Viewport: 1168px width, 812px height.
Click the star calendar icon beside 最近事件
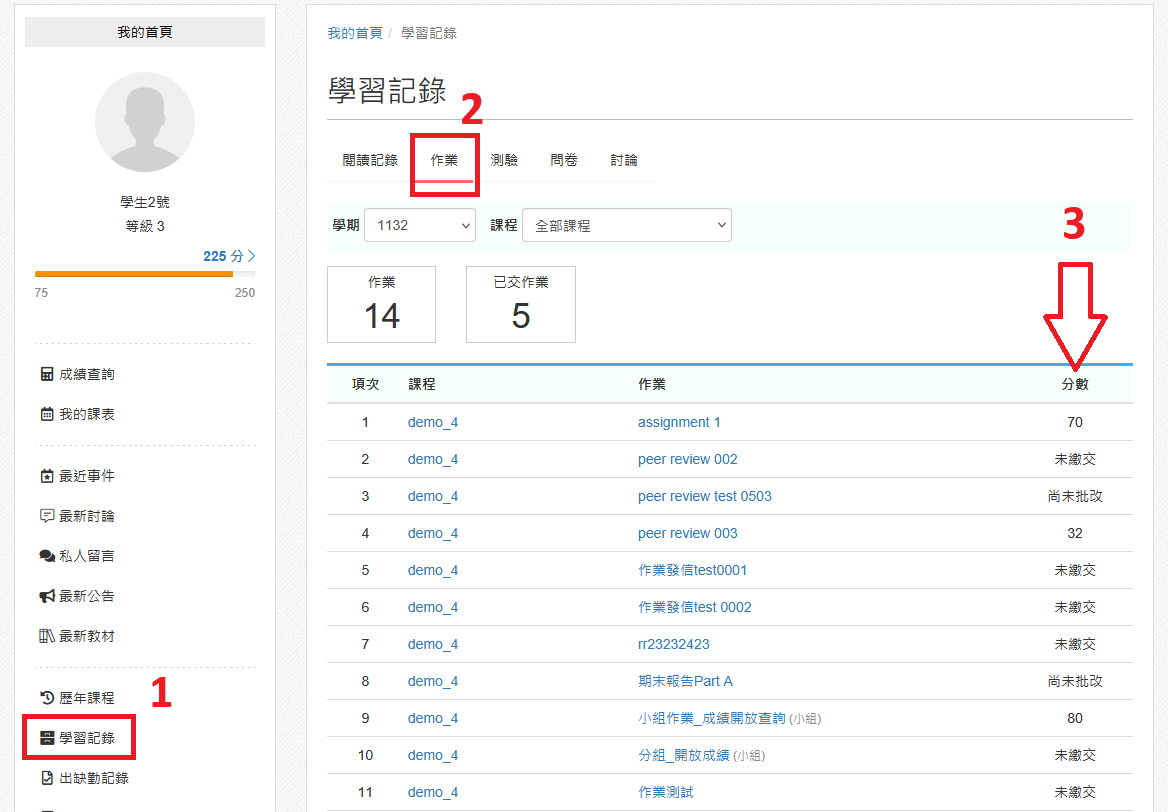click(46, 476)
